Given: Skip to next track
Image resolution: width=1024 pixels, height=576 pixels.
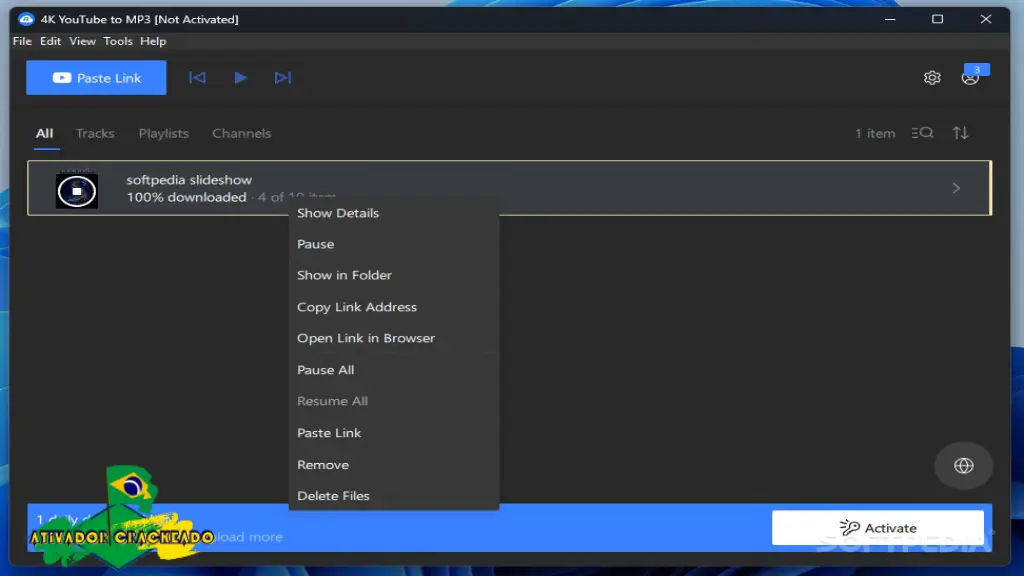Looking at the screenshot, I should [283, 78].
